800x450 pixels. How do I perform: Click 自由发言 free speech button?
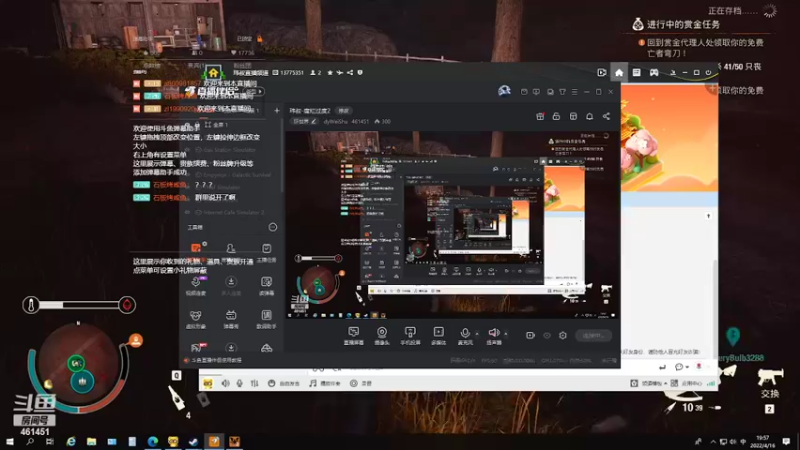(284, 383)
